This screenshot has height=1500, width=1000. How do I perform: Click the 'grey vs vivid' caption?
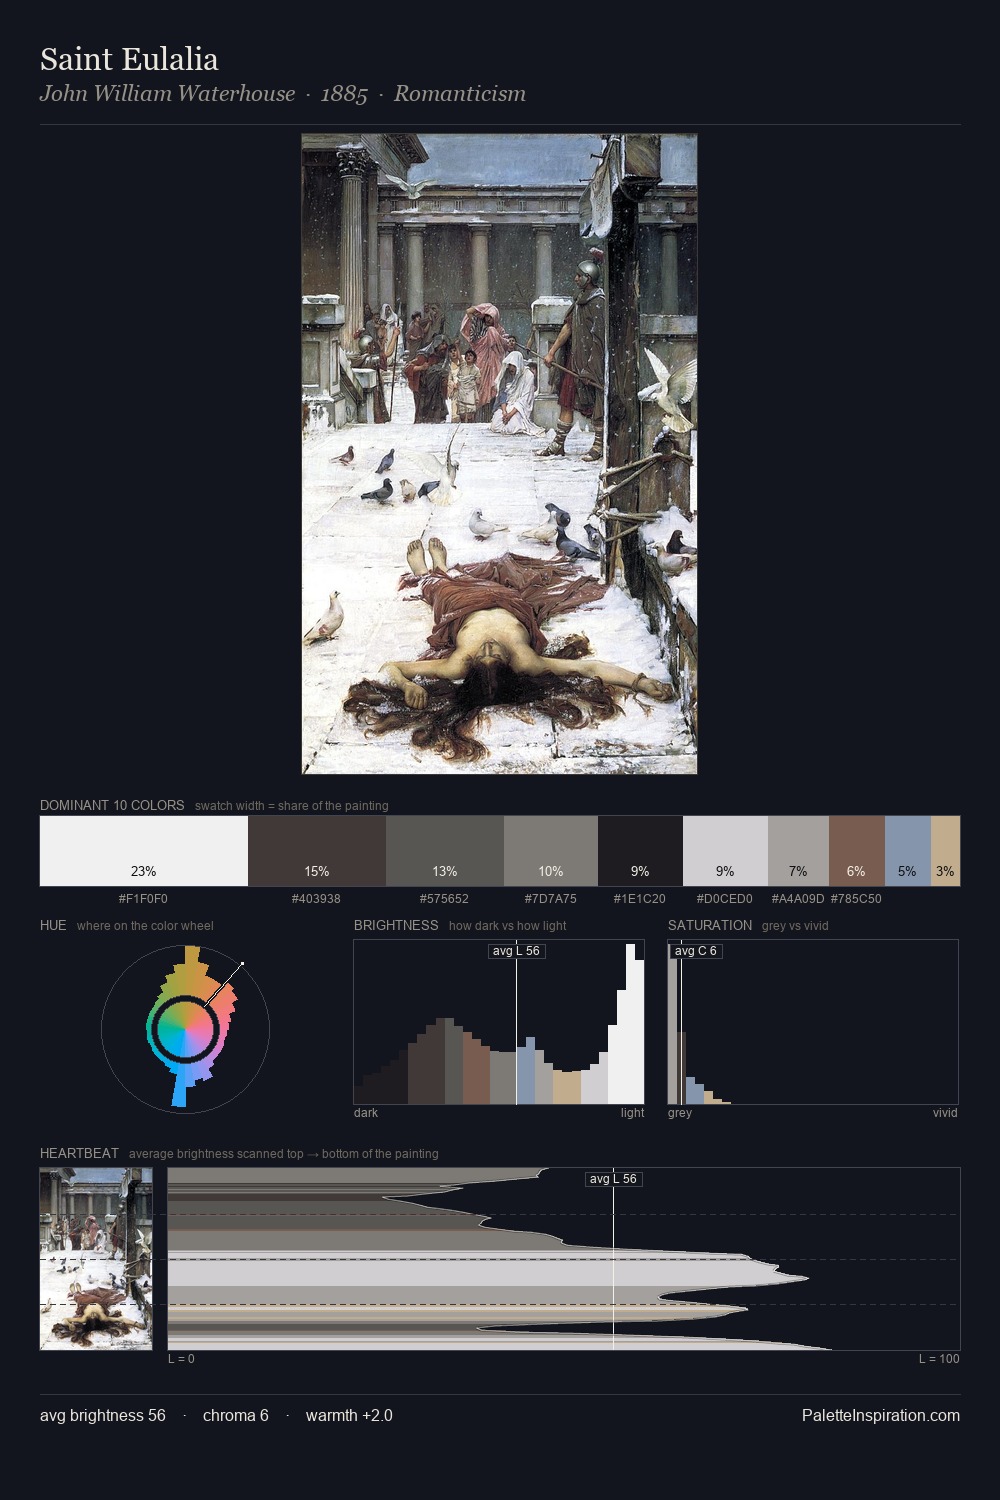tap(795, 926)
